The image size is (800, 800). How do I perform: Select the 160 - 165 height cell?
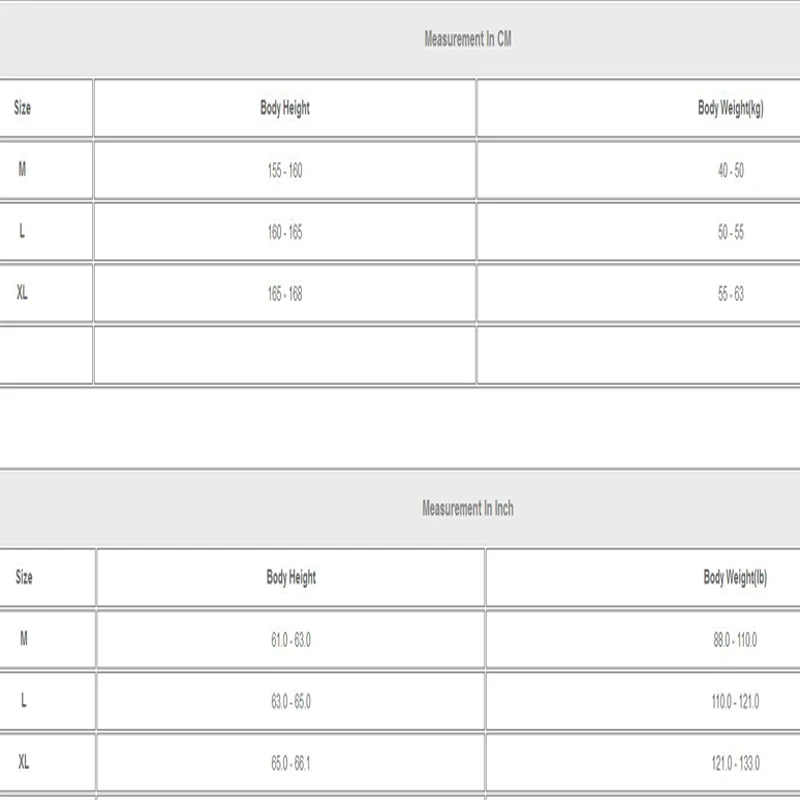pos(285,232)
